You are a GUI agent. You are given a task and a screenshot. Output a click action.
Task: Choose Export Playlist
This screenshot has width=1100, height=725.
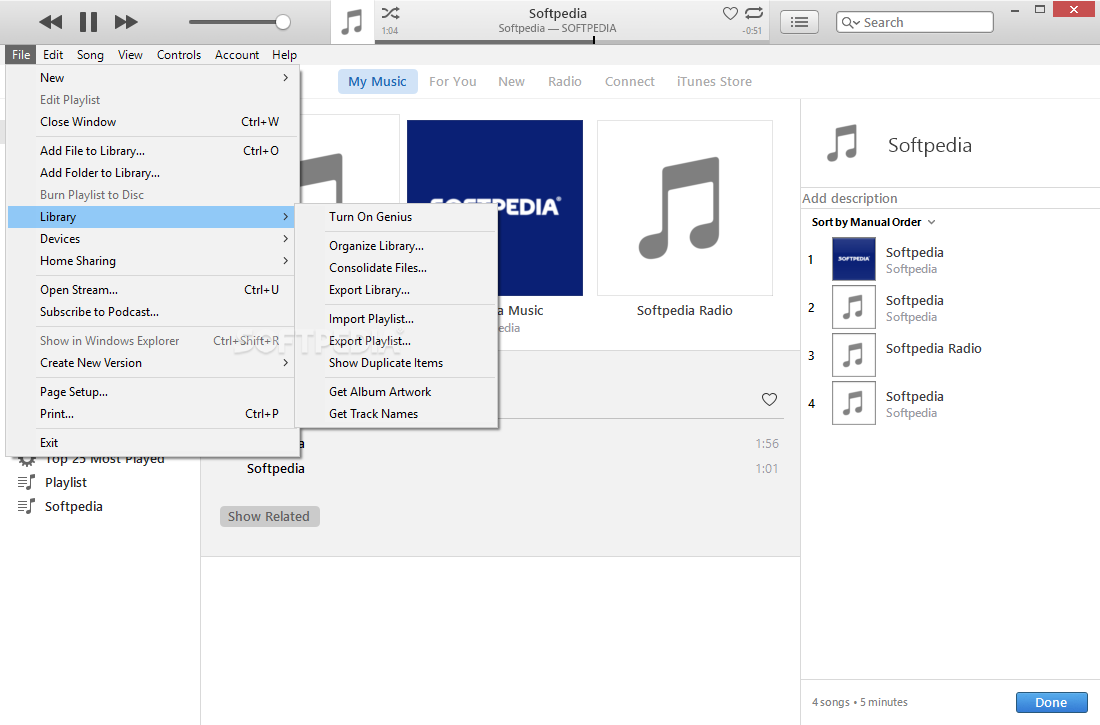click(396, 340)
